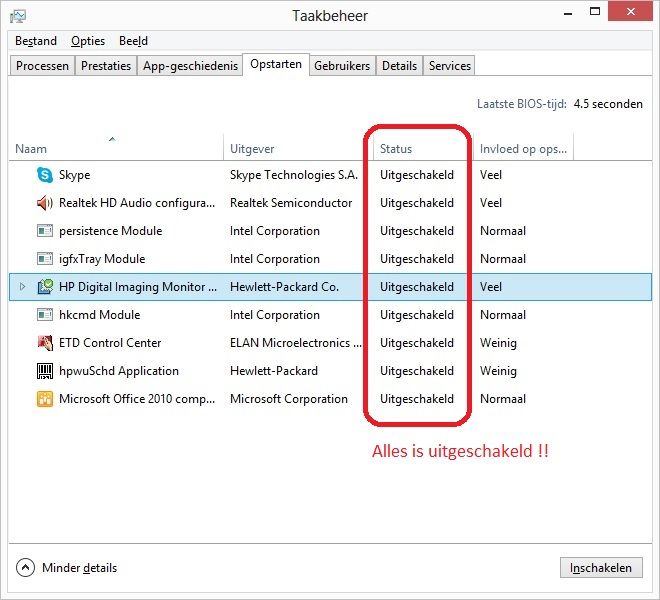The width and height of the screenshot is (660, 600).
Task: Click the hpwuSchd Application icon
Action: 45,371
